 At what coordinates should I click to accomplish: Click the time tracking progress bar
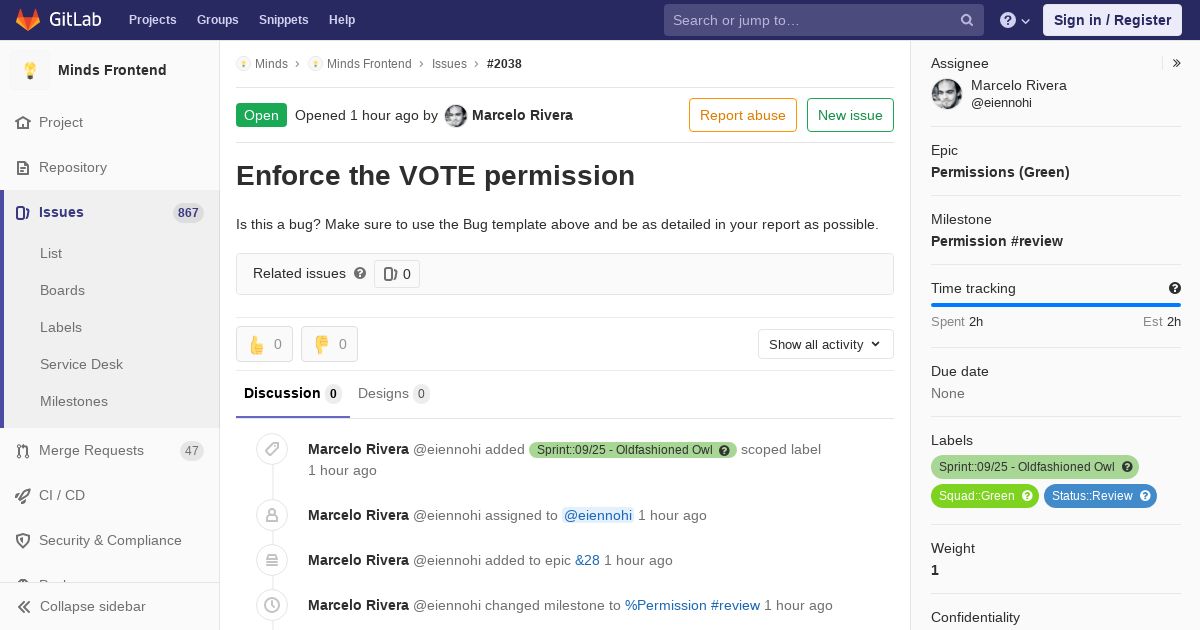[x=1056, y=305]
